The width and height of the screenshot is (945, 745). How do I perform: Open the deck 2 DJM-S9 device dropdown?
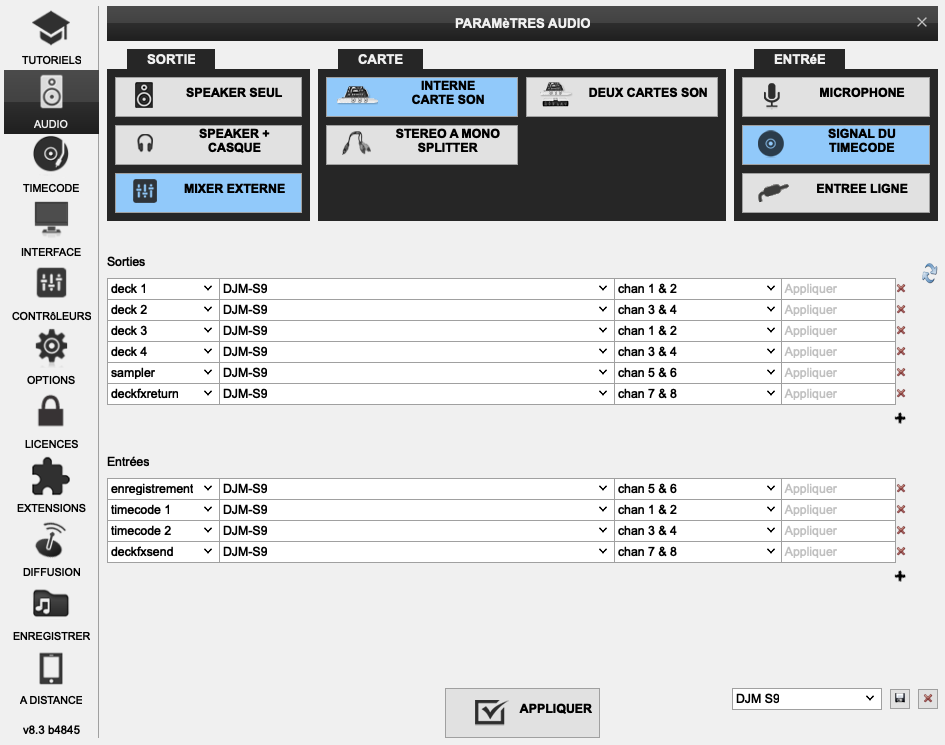(x=416, y=310)
